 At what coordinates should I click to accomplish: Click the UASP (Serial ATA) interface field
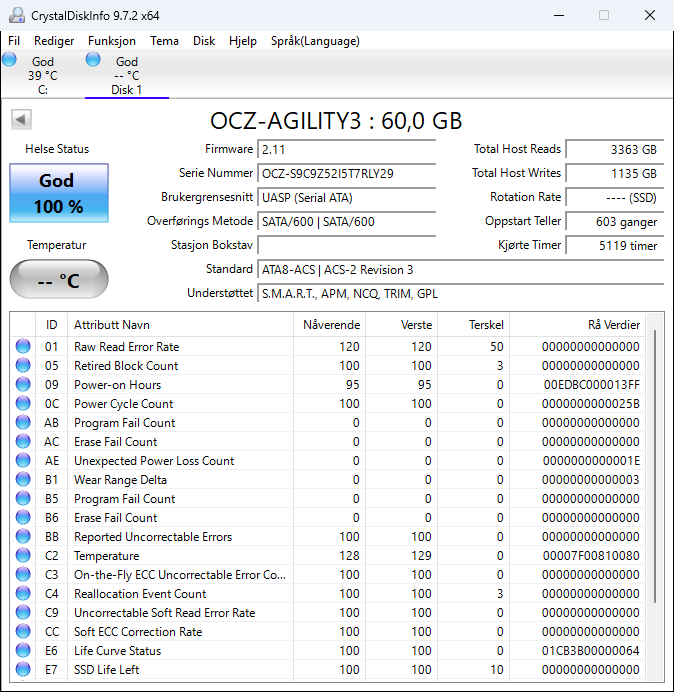(346, 197)
